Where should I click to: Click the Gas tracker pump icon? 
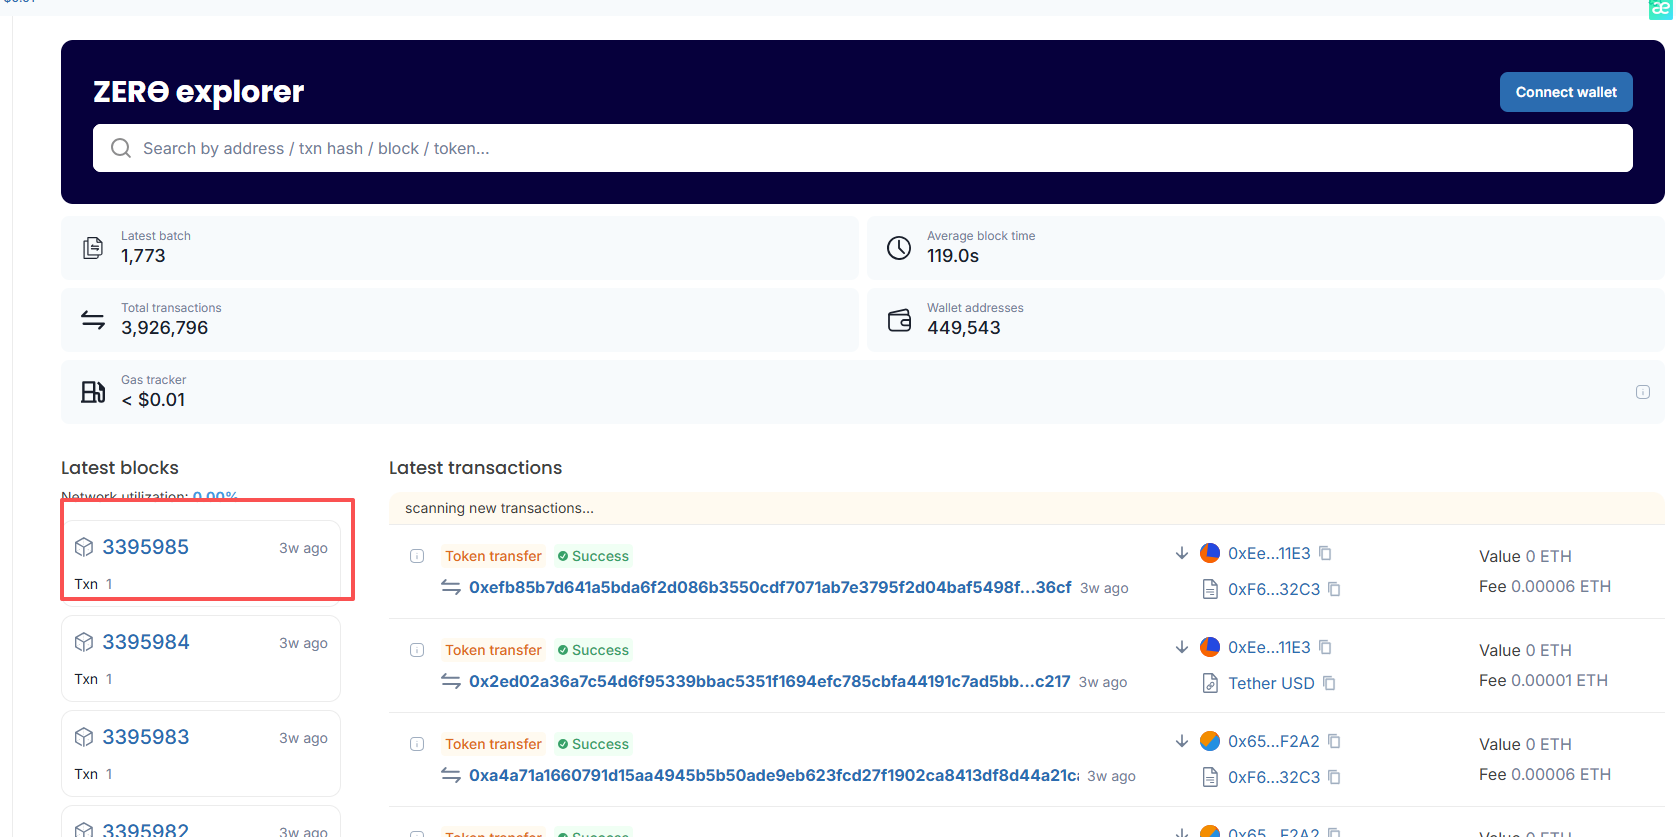pos(93,392)
